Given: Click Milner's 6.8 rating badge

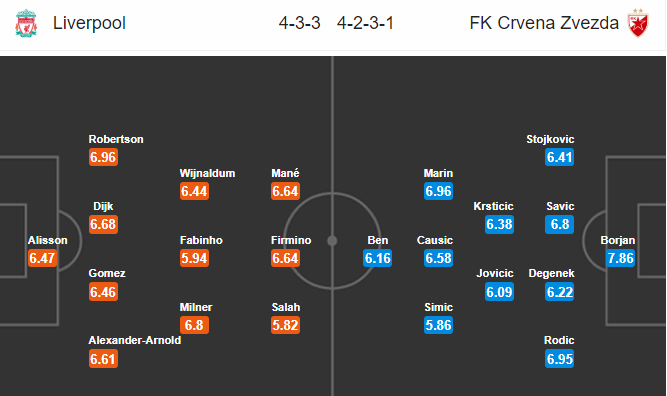Looking at the screenshot, I should tap(194, 325).
